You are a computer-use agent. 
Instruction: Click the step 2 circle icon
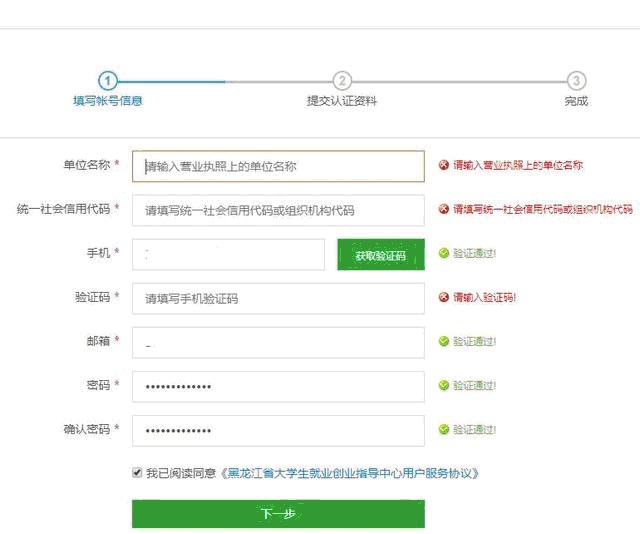(x=342, y=81)
